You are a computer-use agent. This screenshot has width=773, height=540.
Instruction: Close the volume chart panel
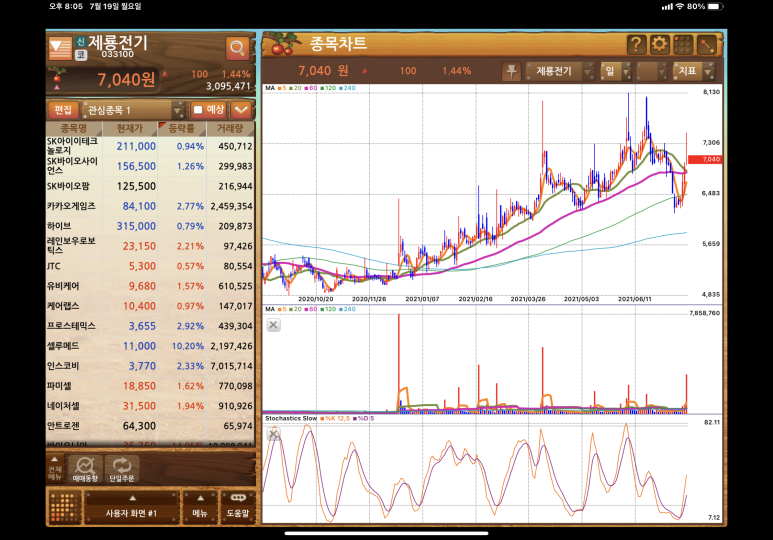click(x=274, y=325)
